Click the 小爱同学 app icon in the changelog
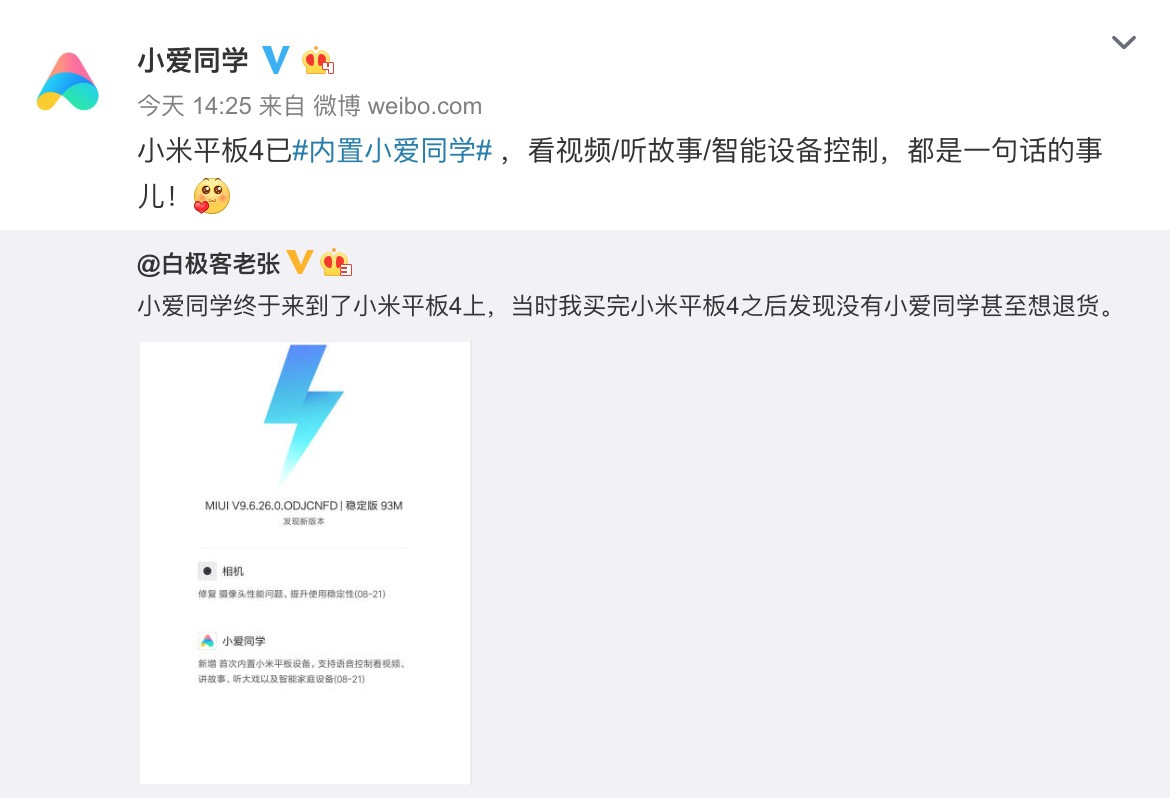The width and height of the screenshot is (1170, 798). pos(207,640)
